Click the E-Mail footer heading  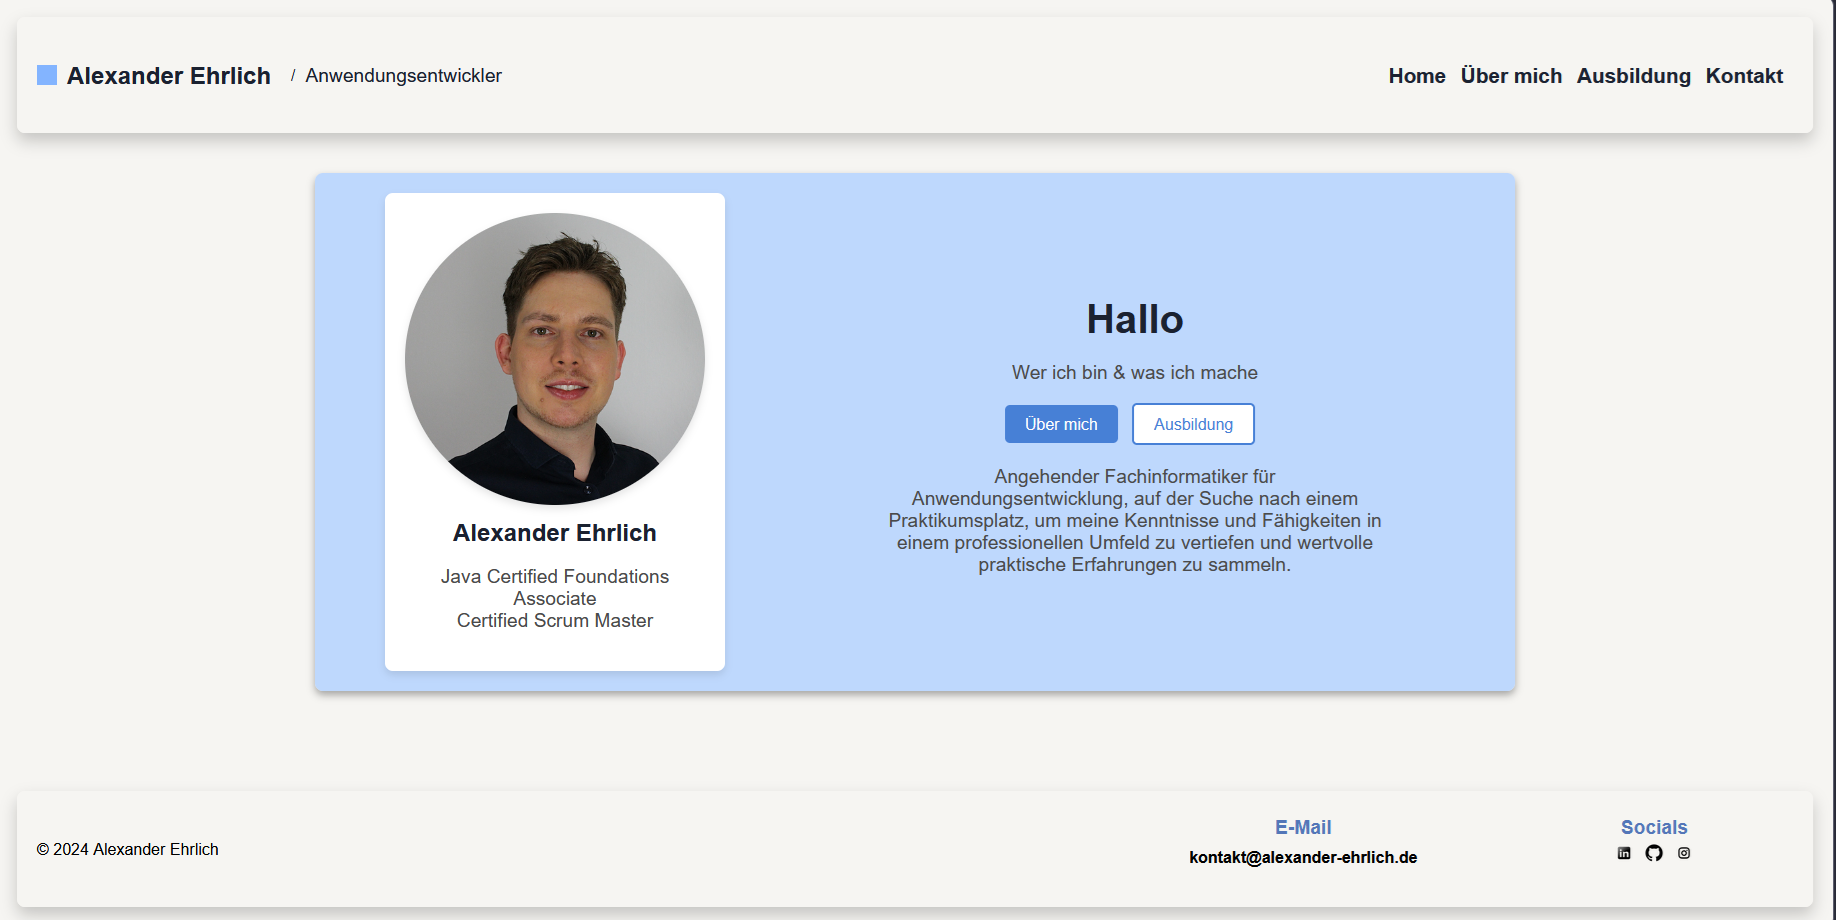pyautogui.click(x=1303, y=827)
